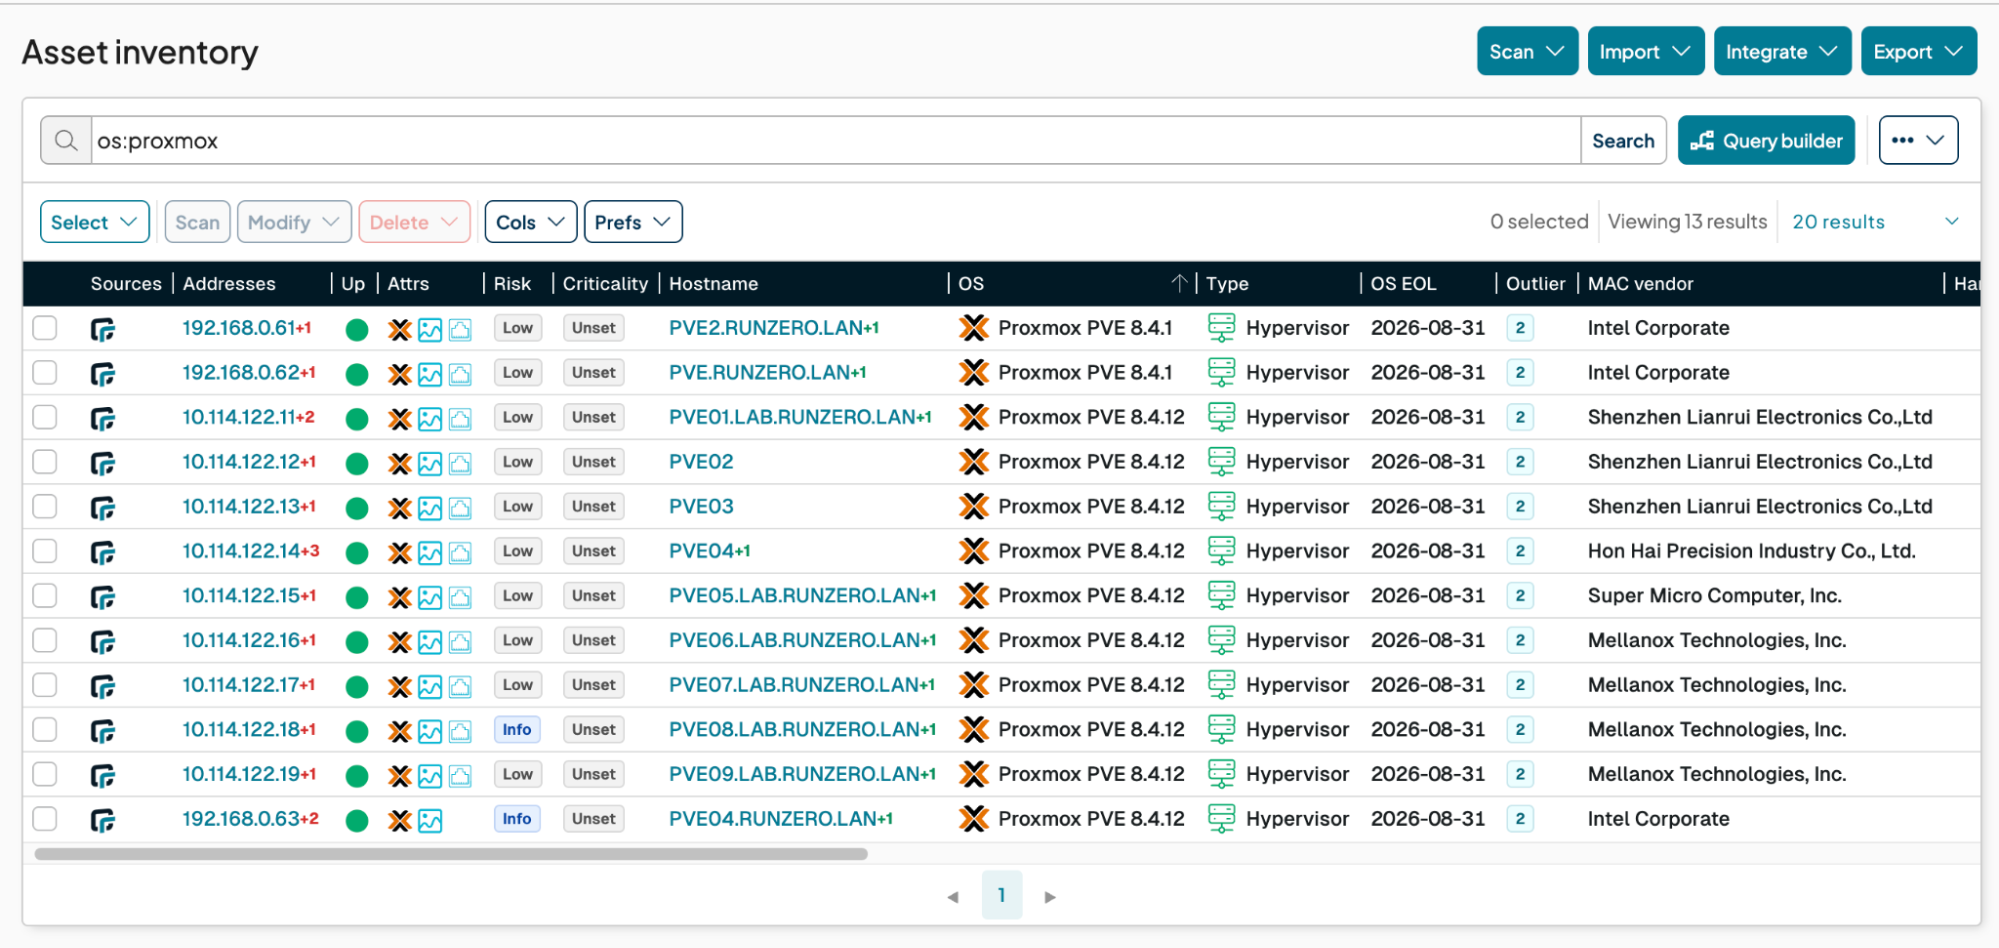The image size is (1999, 948).
Task: Sort table by OS EOL column header
Action: point(1402,284)
